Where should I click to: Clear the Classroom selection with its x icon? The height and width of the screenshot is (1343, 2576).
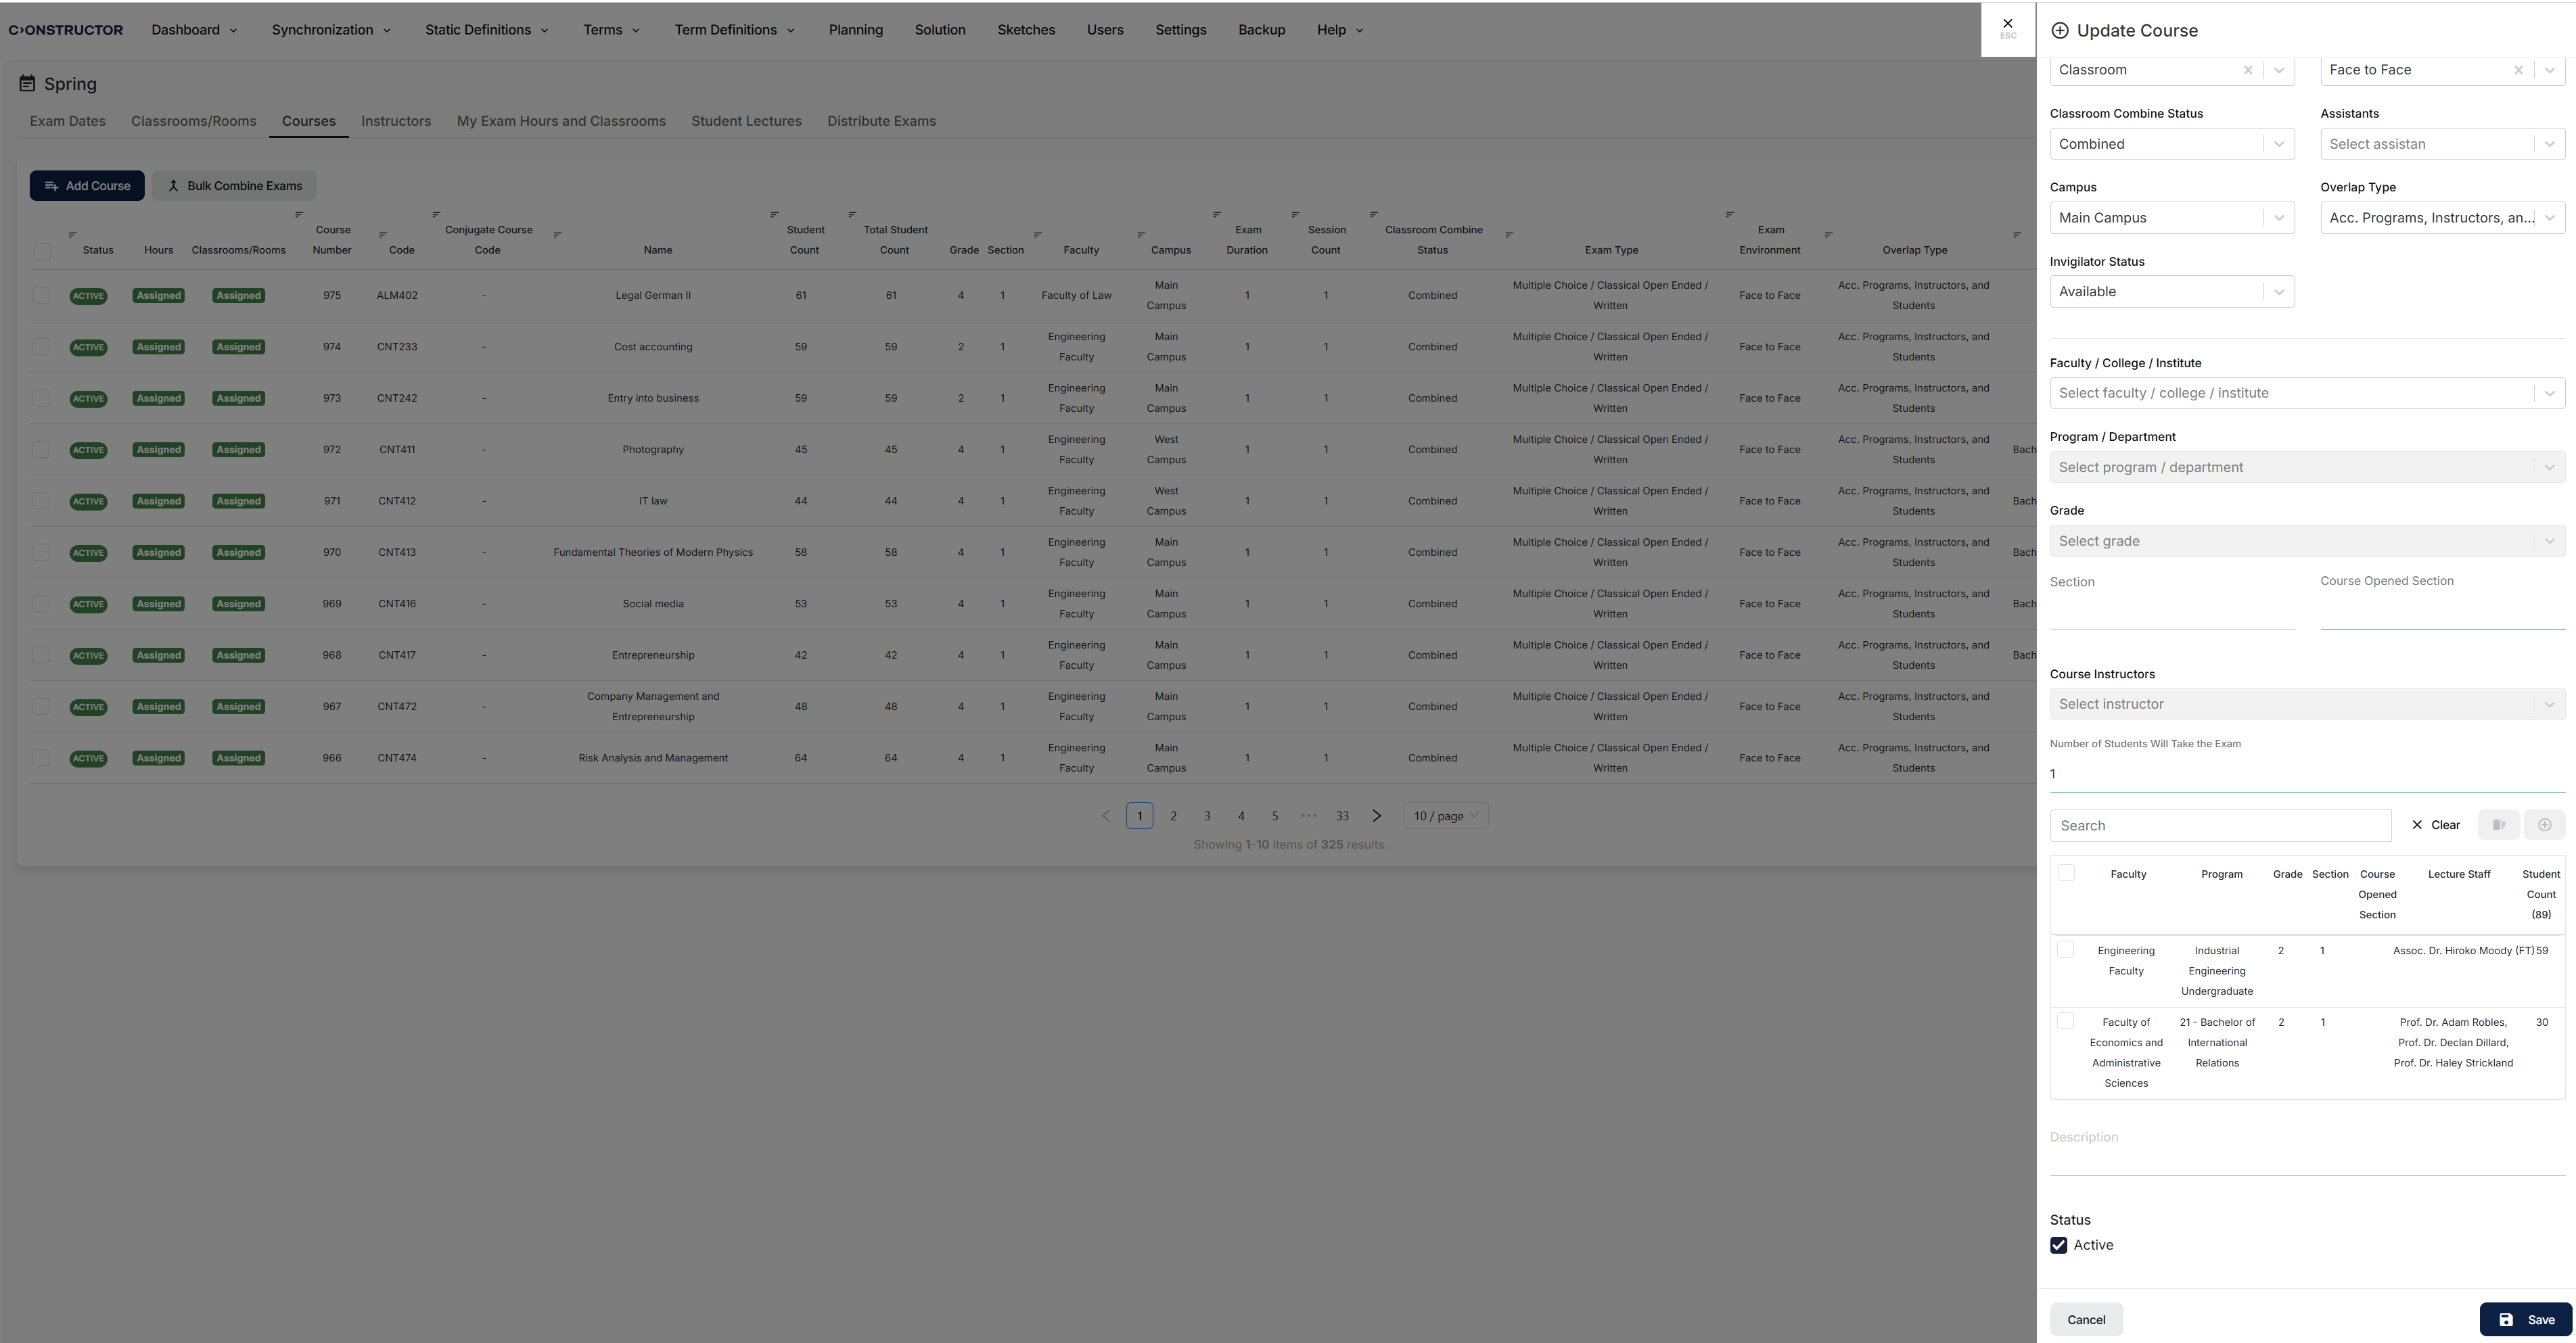[2247, 70]
